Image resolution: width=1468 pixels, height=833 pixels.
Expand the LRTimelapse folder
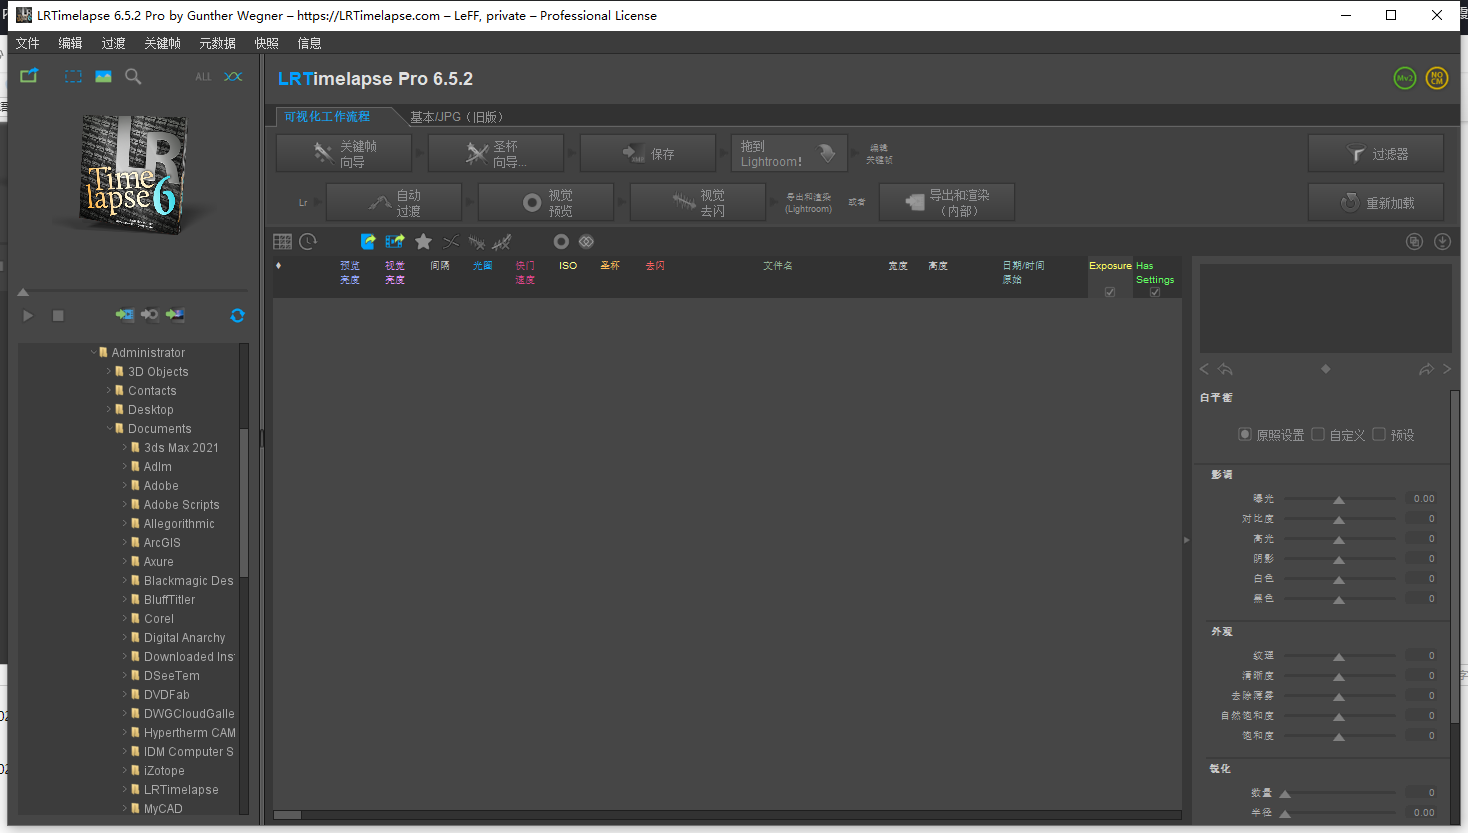tap(125, 789)
